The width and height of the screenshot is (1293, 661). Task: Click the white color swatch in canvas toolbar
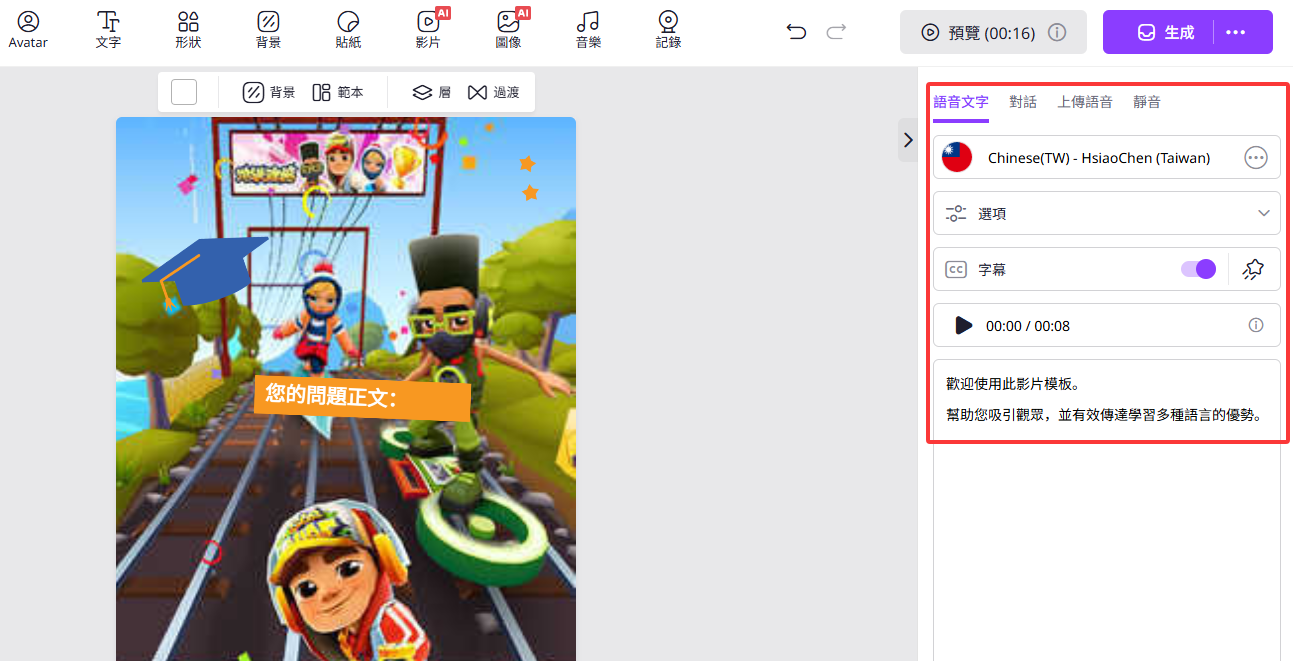tap(184, 92)
